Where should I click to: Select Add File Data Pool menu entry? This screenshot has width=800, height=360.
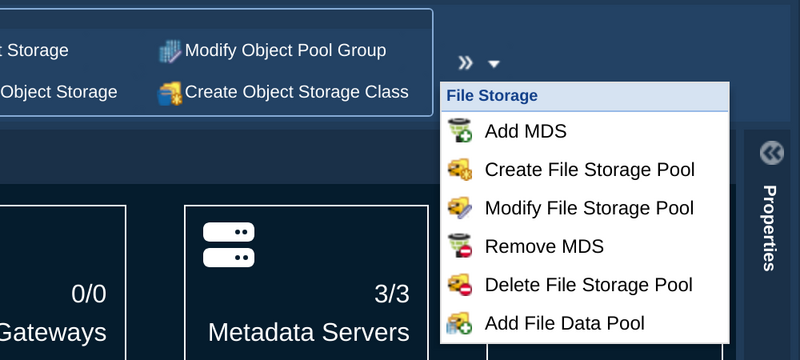pyautogui.click(x=585, y=323)
